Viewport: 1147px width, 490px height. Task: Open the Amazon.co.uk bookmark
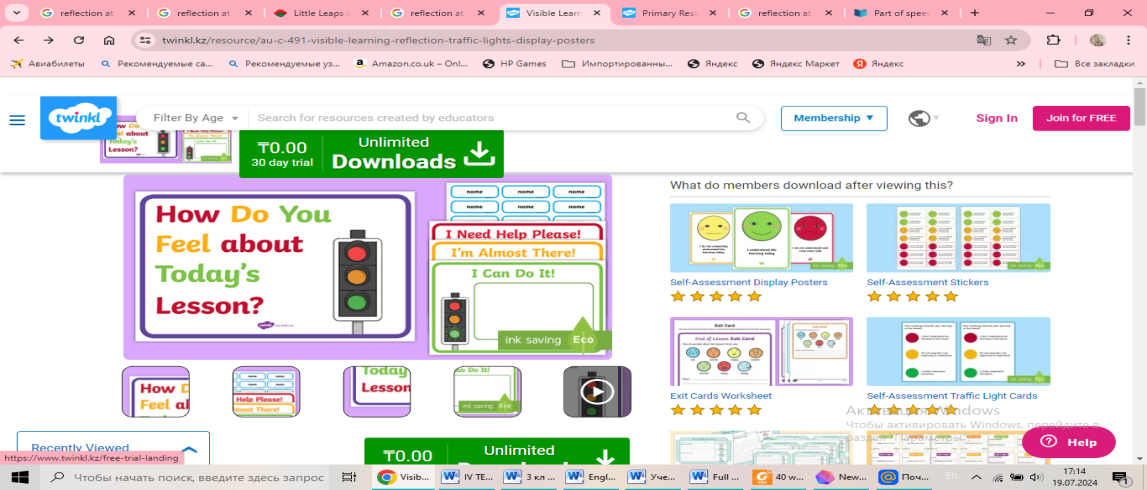pos(412,64)
